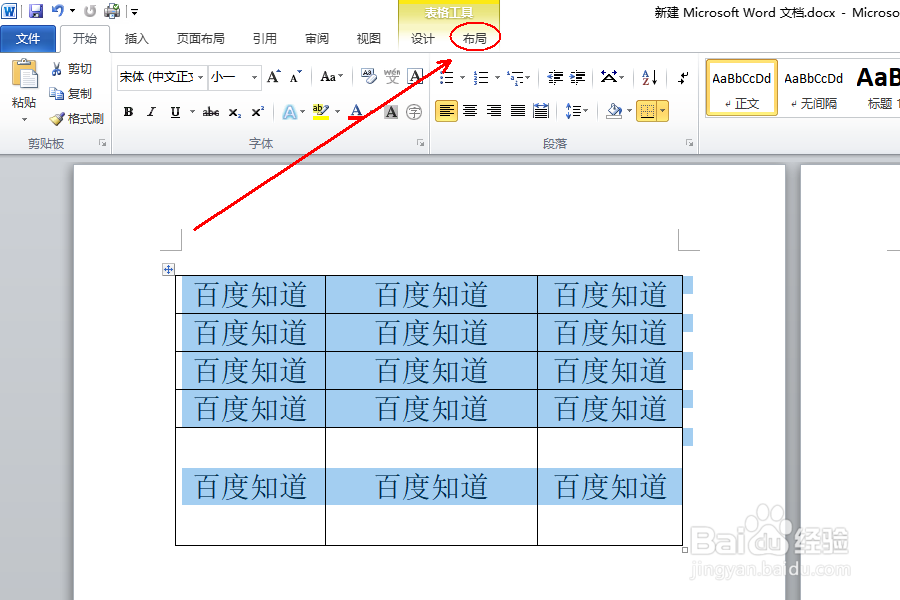The width and height of the screenshot is (900, 600).
Task: Click the bullets list icon
Action: 447,77
